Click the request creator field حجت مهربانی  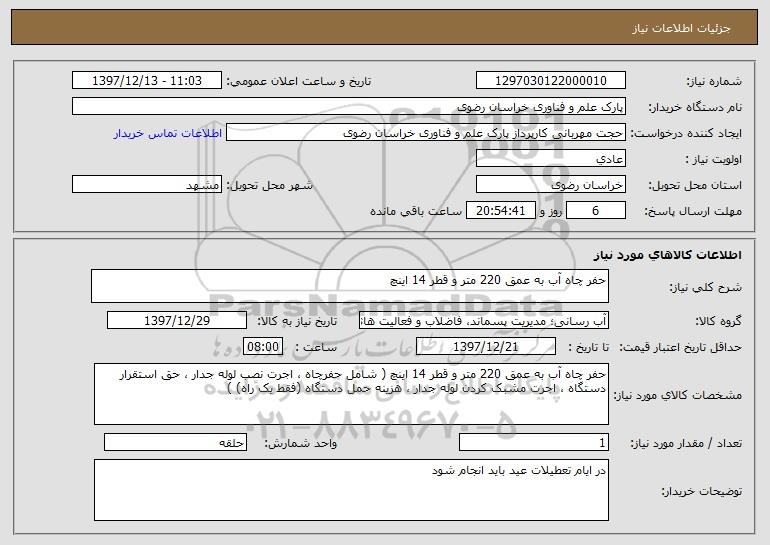(x=426, y=132)
